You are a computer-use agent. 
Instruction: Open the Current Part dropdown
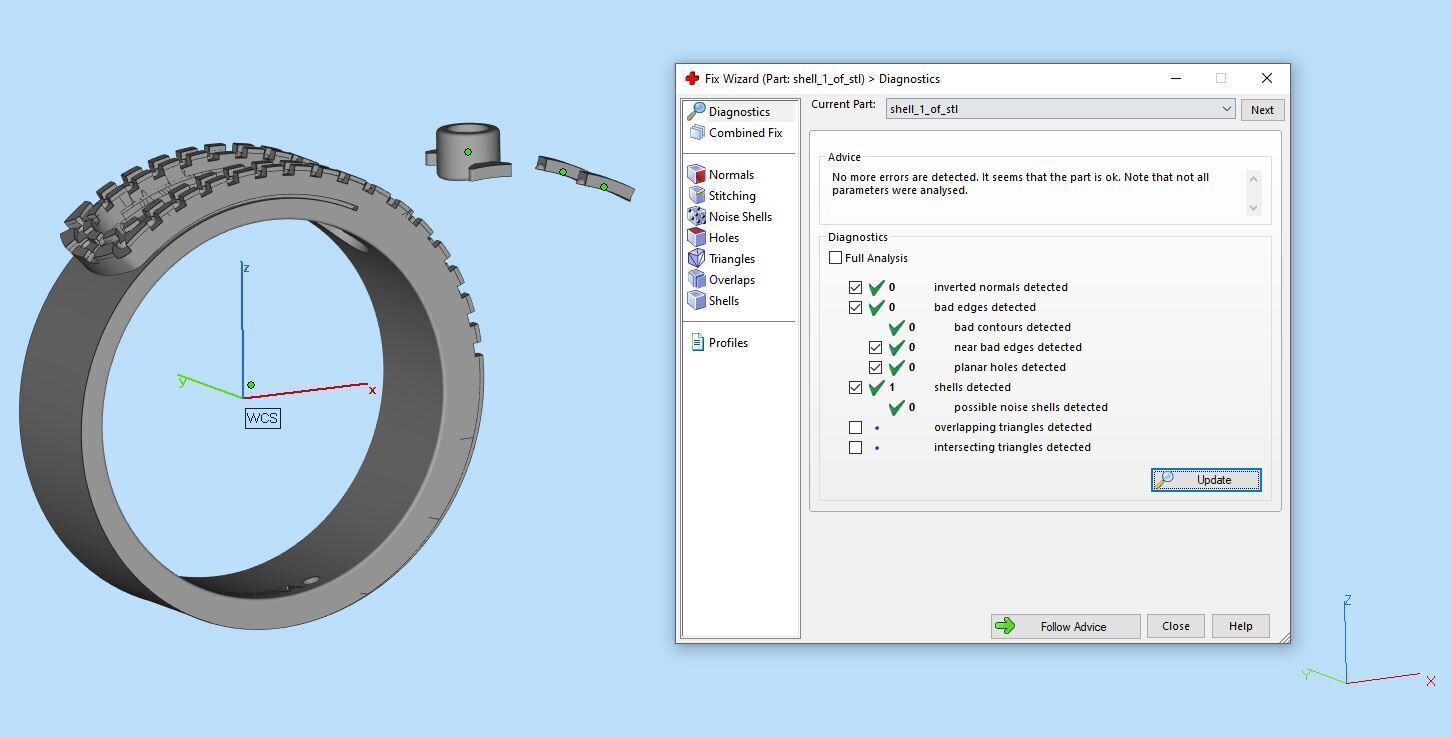[x=1060, y=109]
